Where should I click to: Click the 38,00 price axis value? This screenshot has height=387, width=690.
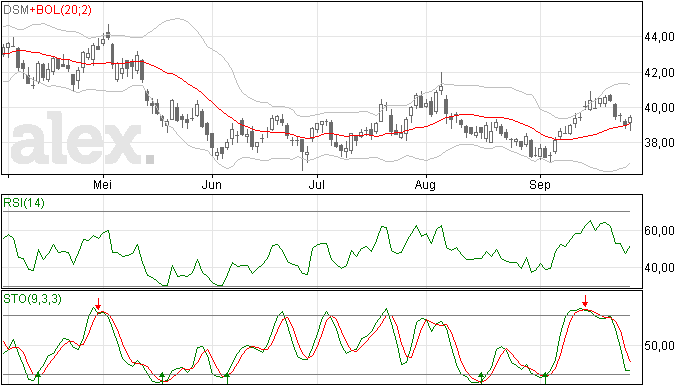pos(659,143)
